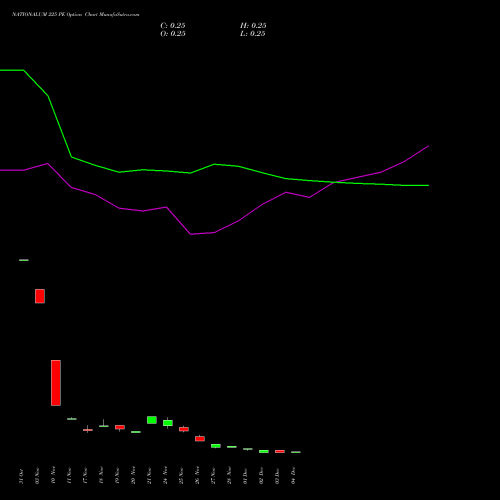Click the red candle above 26 Nov
The width and height of the screenshot is (500, 500).
point(200,439)
